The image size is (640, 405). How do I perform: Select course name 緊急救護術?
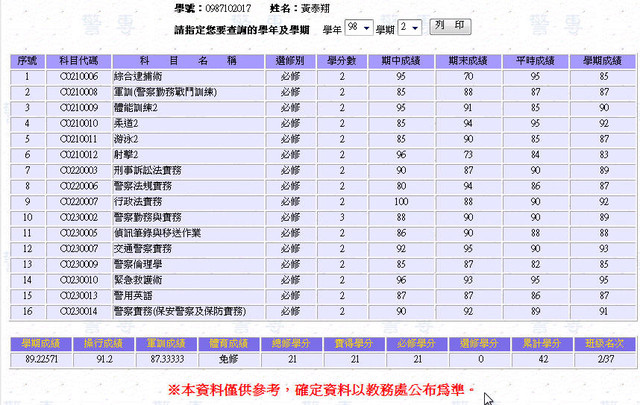[138, 280]
